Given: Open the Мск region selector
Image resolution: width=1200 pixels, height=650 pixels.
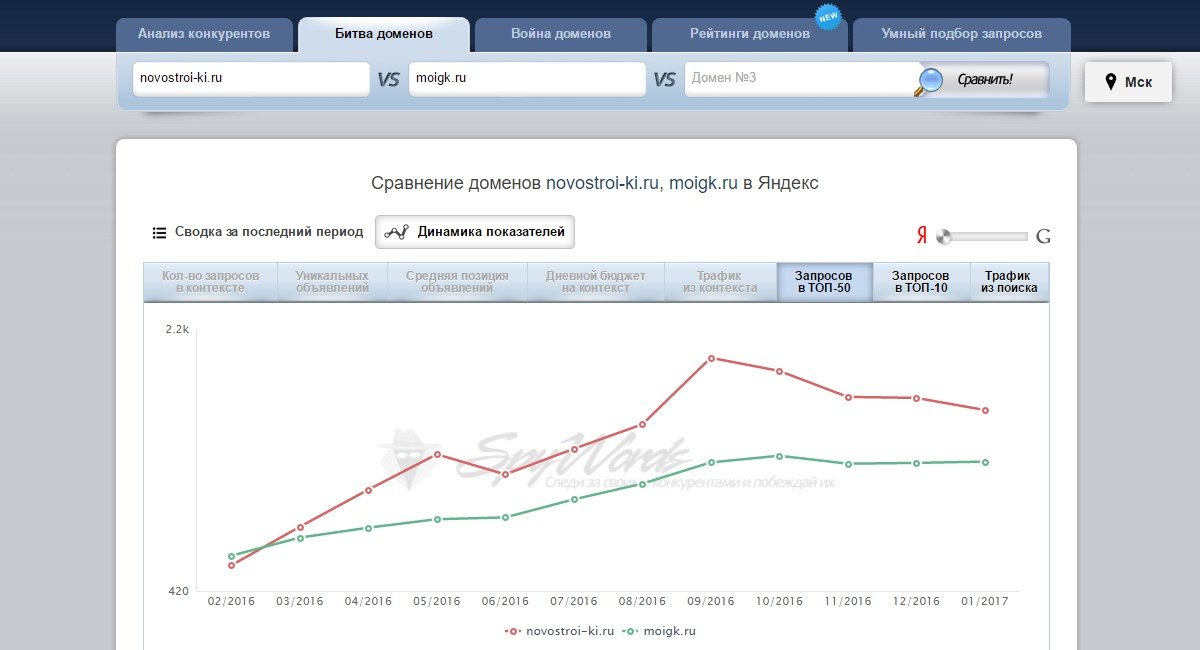Looking at the screenshot, I should click(x=1128, y=82).
